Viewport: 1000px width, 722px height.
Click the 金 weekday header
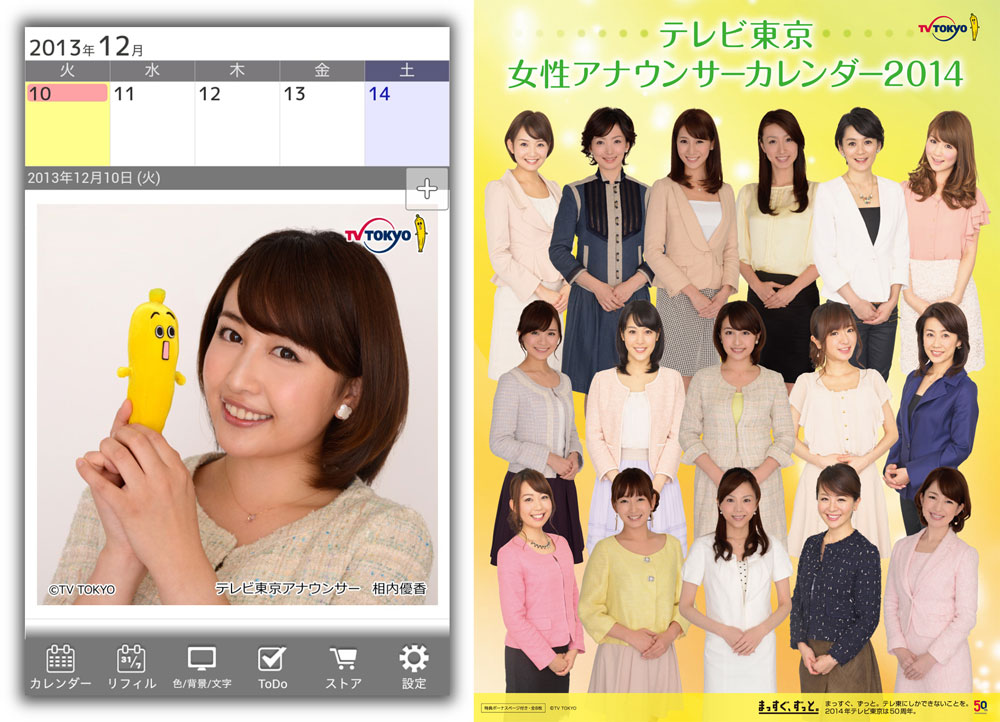[x=321, y=71]
